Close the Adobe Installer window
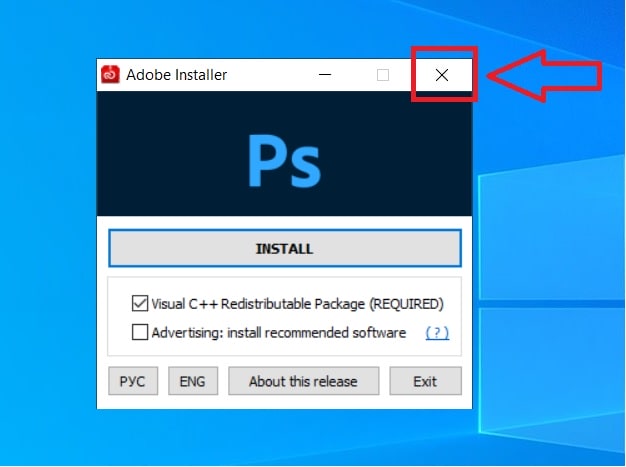This screenshot has width=626, height=467. (x=442, y=75)
